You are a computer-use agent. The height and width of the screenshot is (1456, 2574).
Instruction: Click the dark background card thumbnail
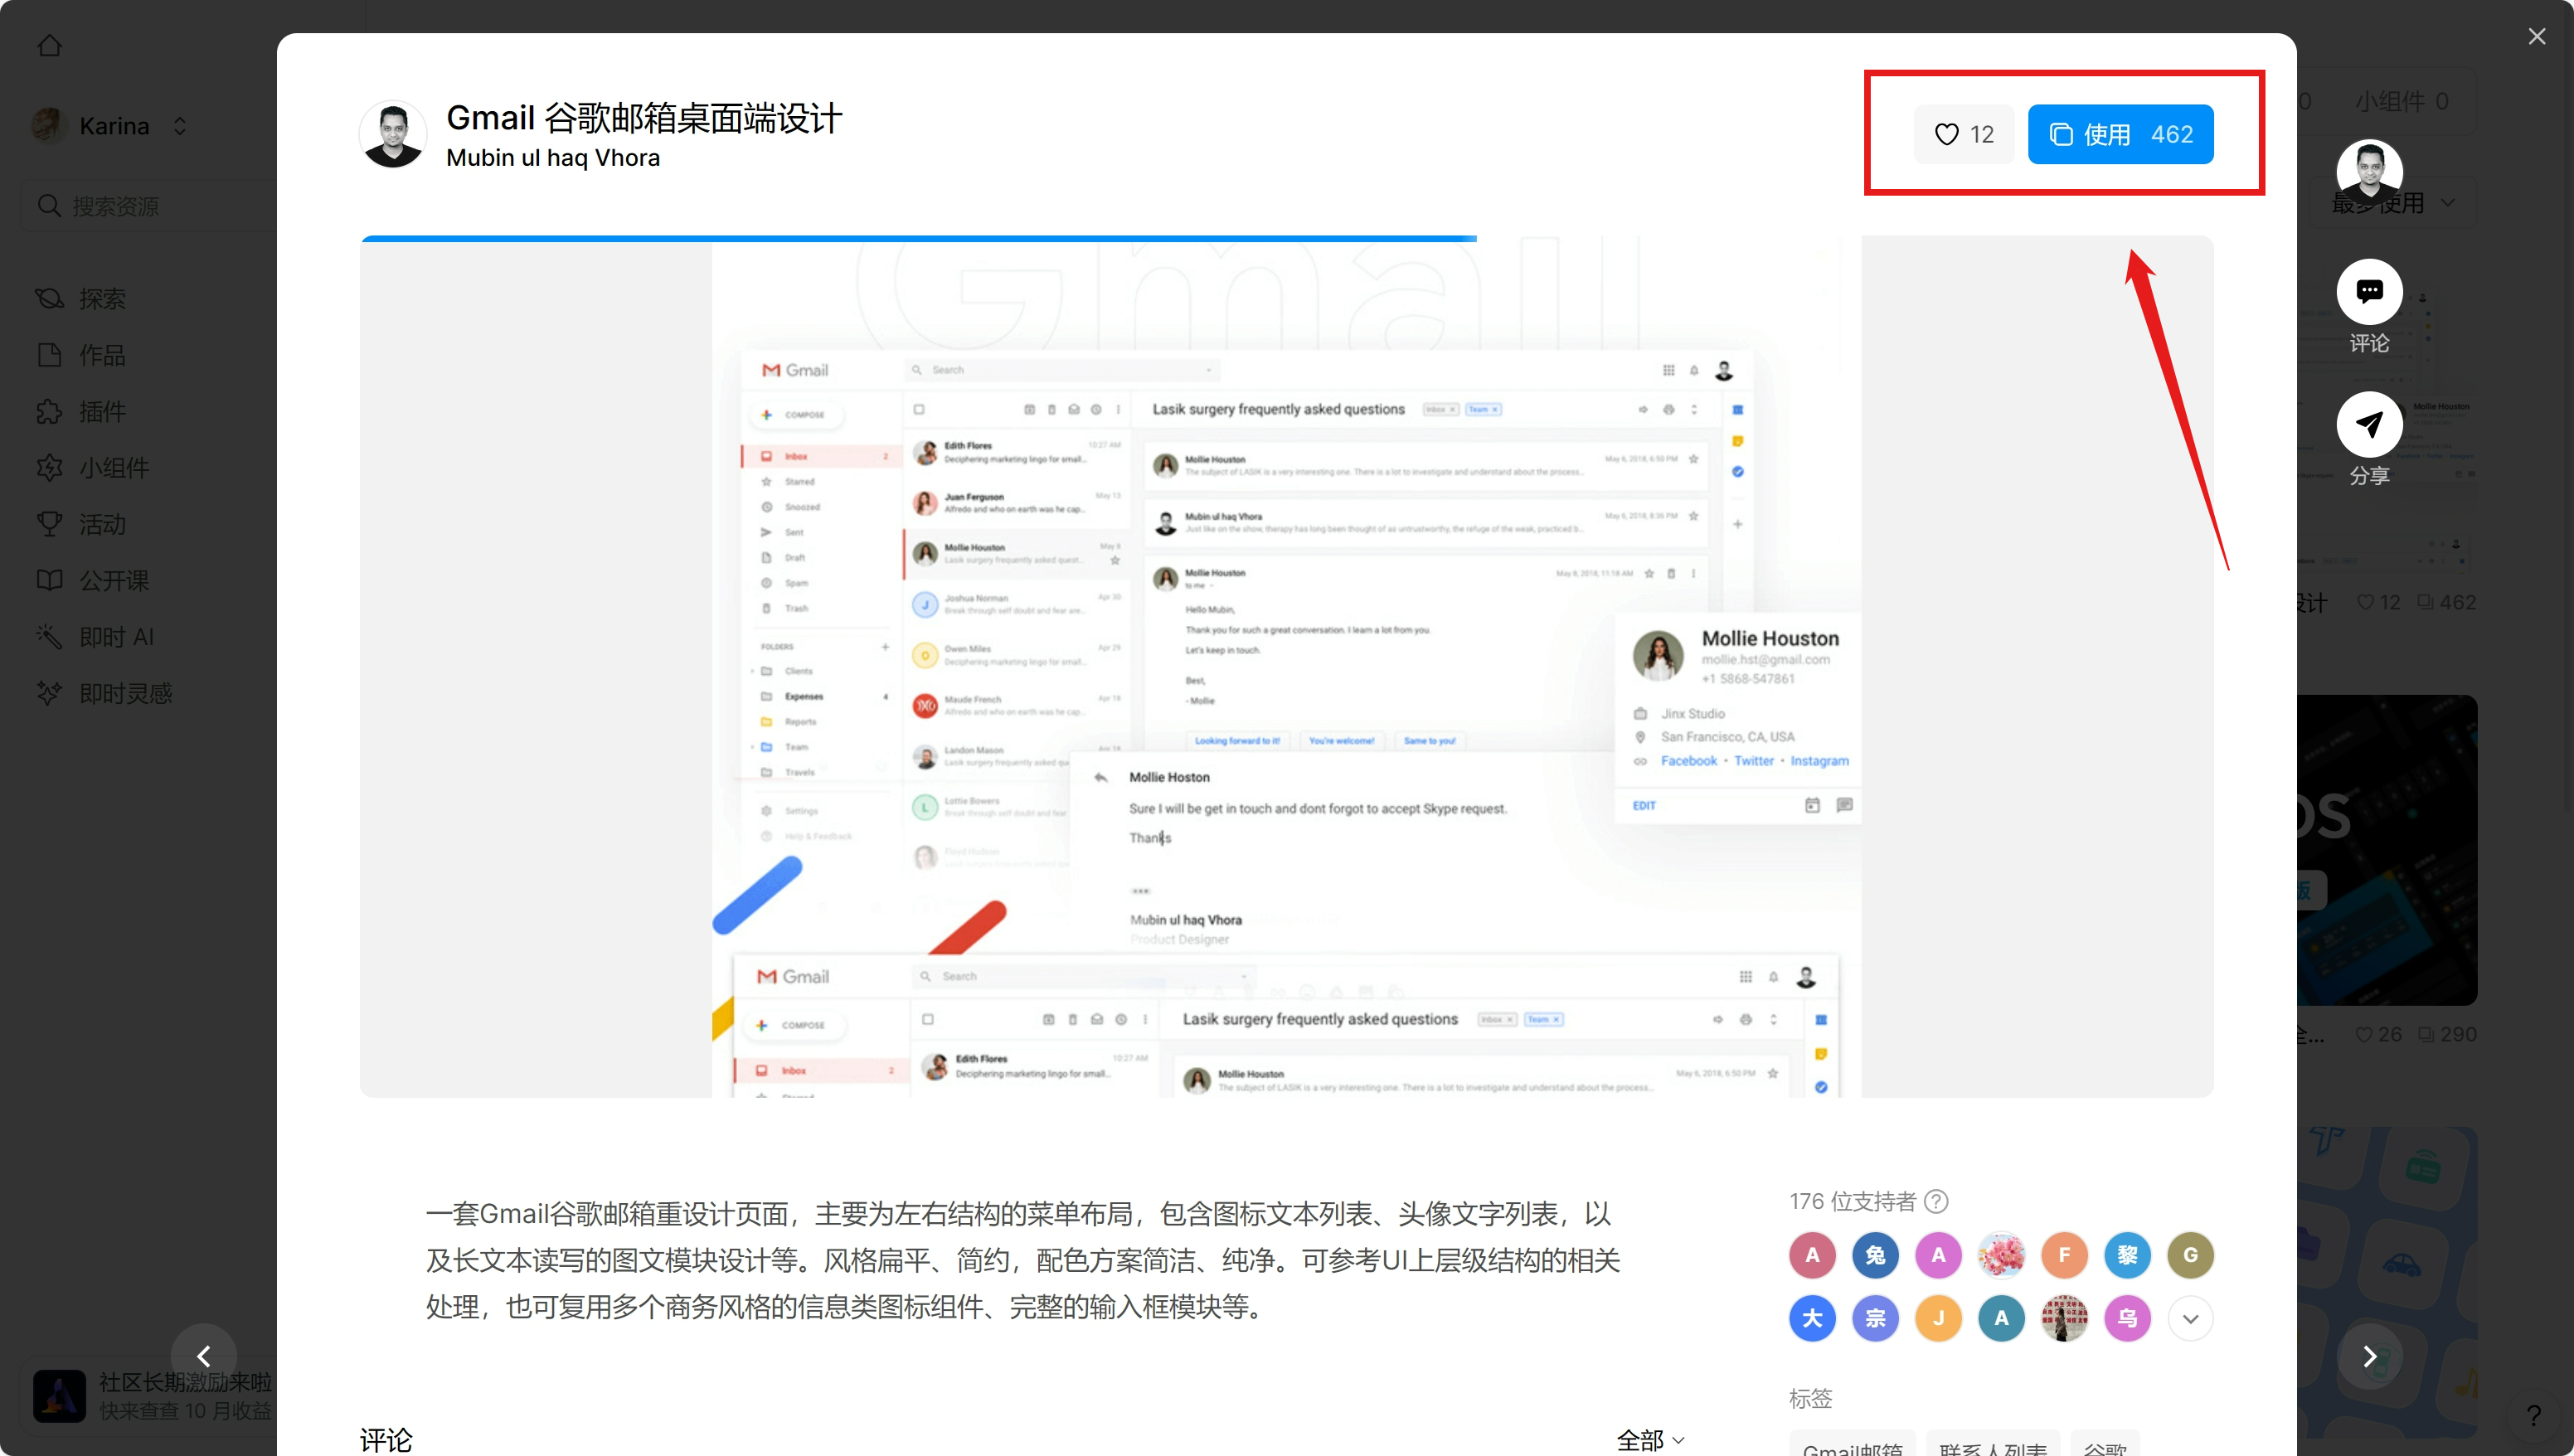pyautogui.click(x=2387, y=850)
